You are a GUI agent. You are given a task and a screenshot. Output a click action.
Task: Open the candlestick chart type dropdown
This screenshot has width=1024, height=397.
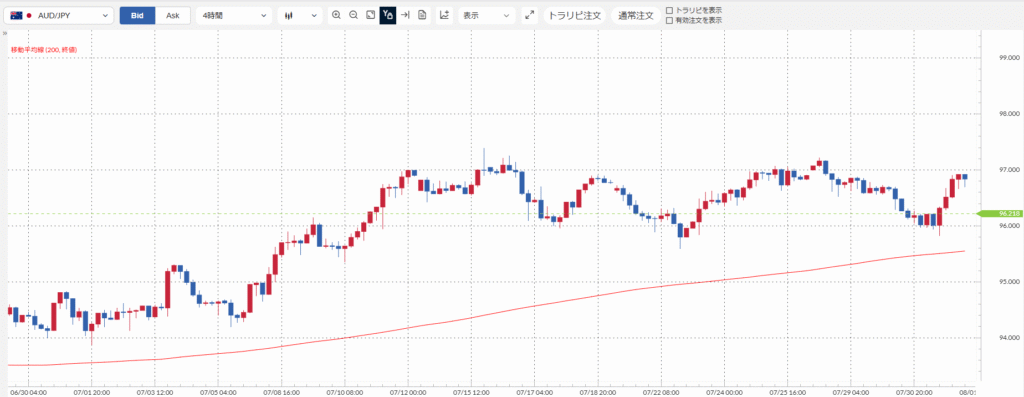pos(300,16)
